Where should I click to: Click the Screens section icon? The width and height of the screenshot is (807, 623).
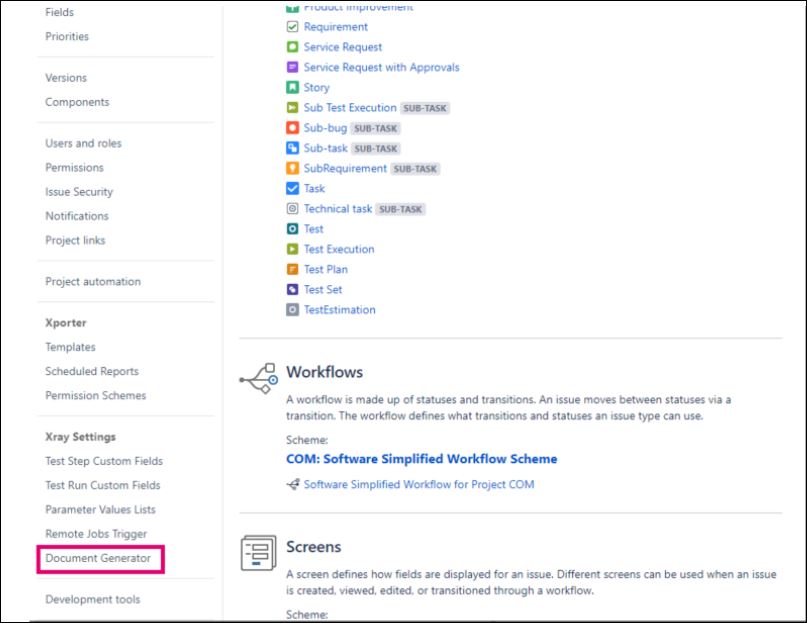click(x=258, y=555)
